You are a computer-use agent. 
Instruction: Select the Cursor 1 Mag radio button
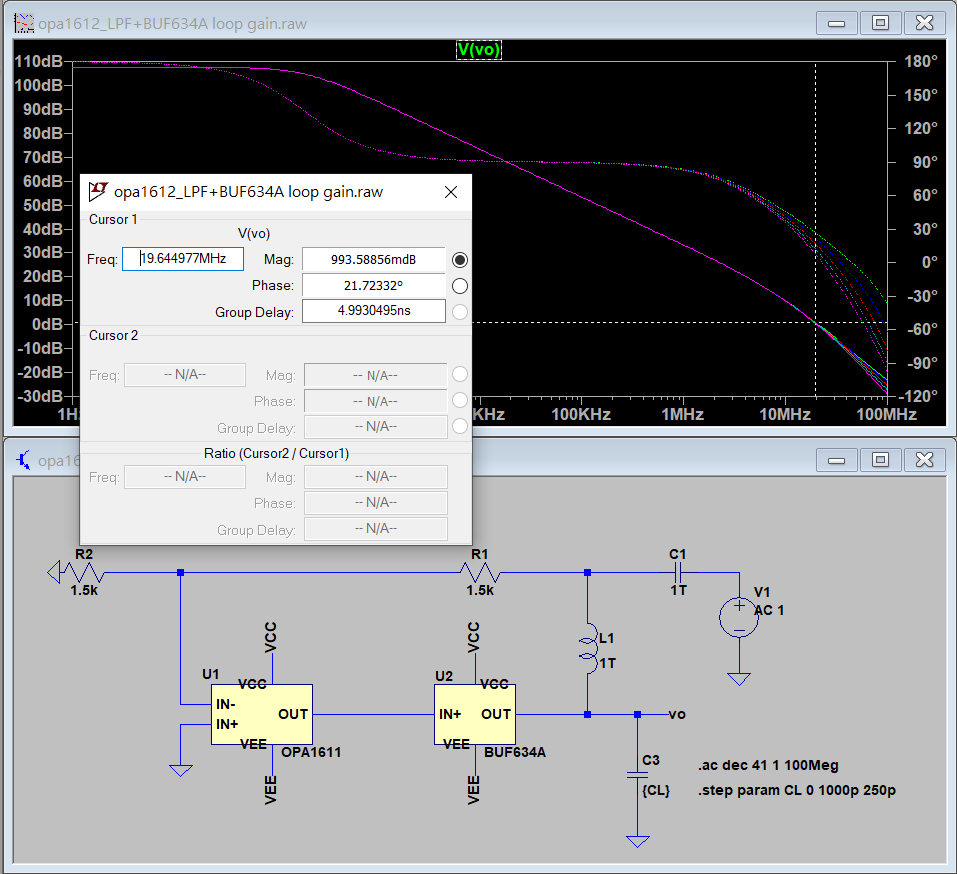pyautogui.click(x=460, y=260)
